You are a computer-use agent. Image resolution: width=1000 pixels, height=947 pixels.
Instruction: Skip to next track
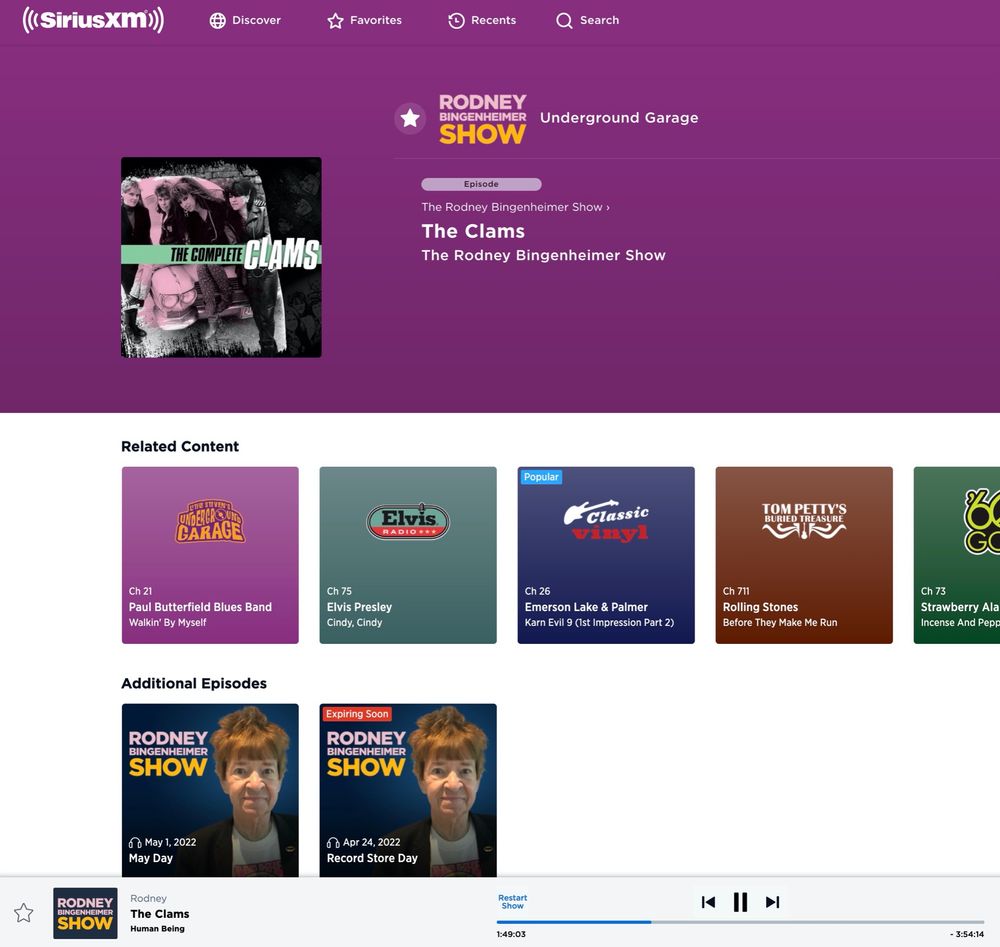pyautogui.click(x=772, y=902)
